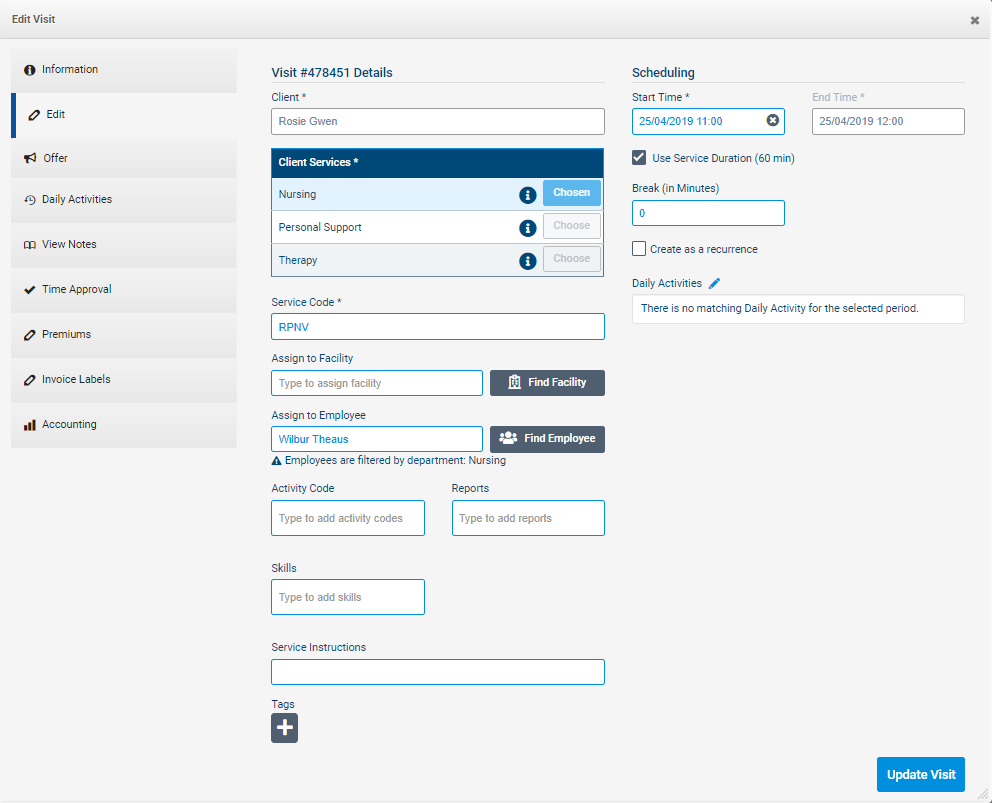Click the Service Instructions text field
Screen dimensions: 992x803
[x=437, y=672]
